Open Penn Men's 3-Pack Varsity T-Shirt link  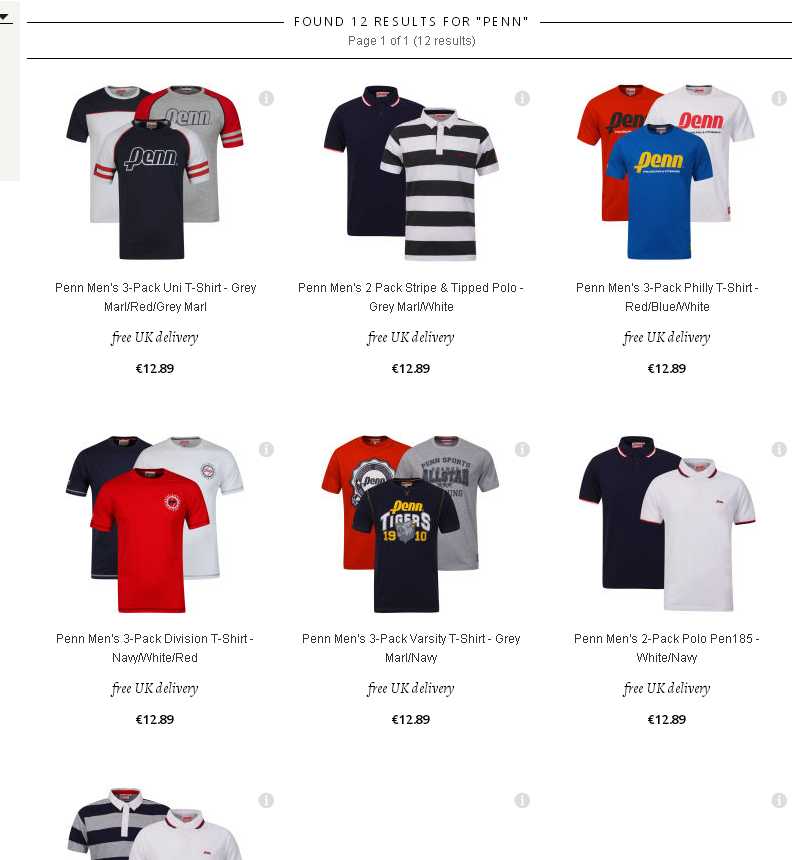411,648
